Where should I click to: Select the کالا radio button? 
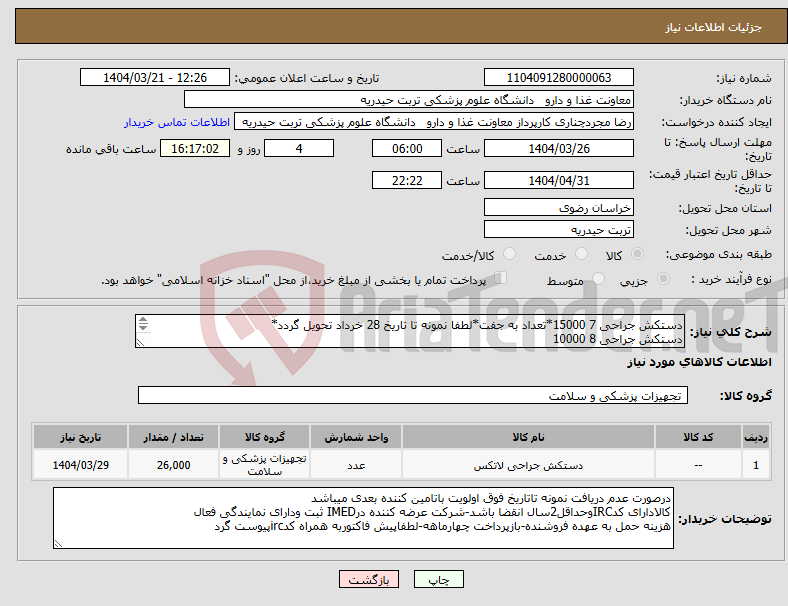(637, 254)
